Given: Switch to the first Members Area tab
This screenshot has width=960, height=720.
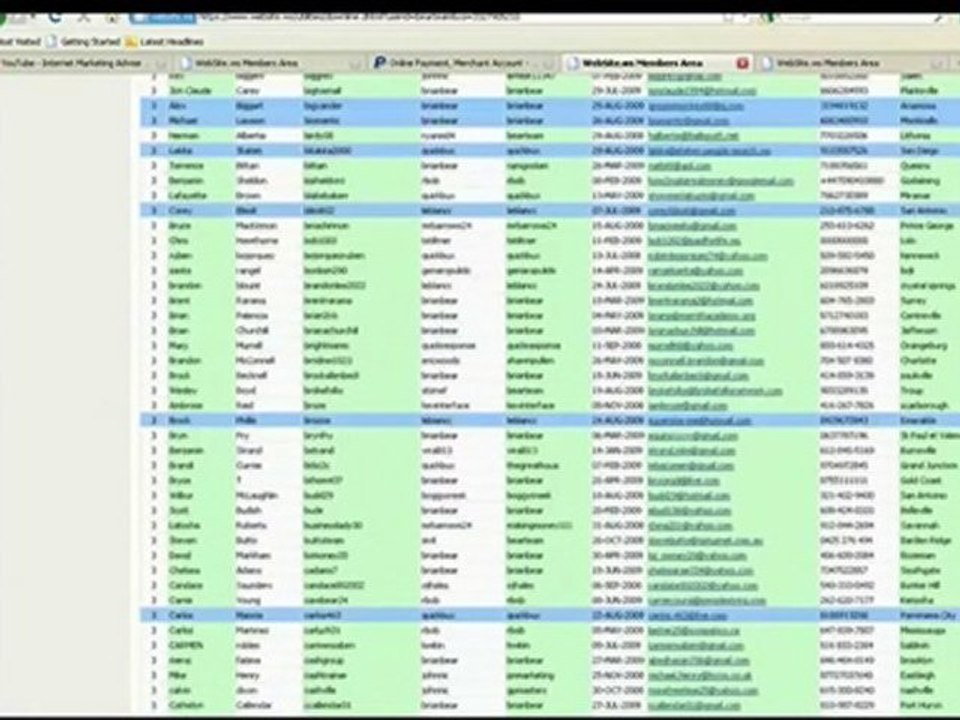Looking at the screenshot, I should pos(269,63).
